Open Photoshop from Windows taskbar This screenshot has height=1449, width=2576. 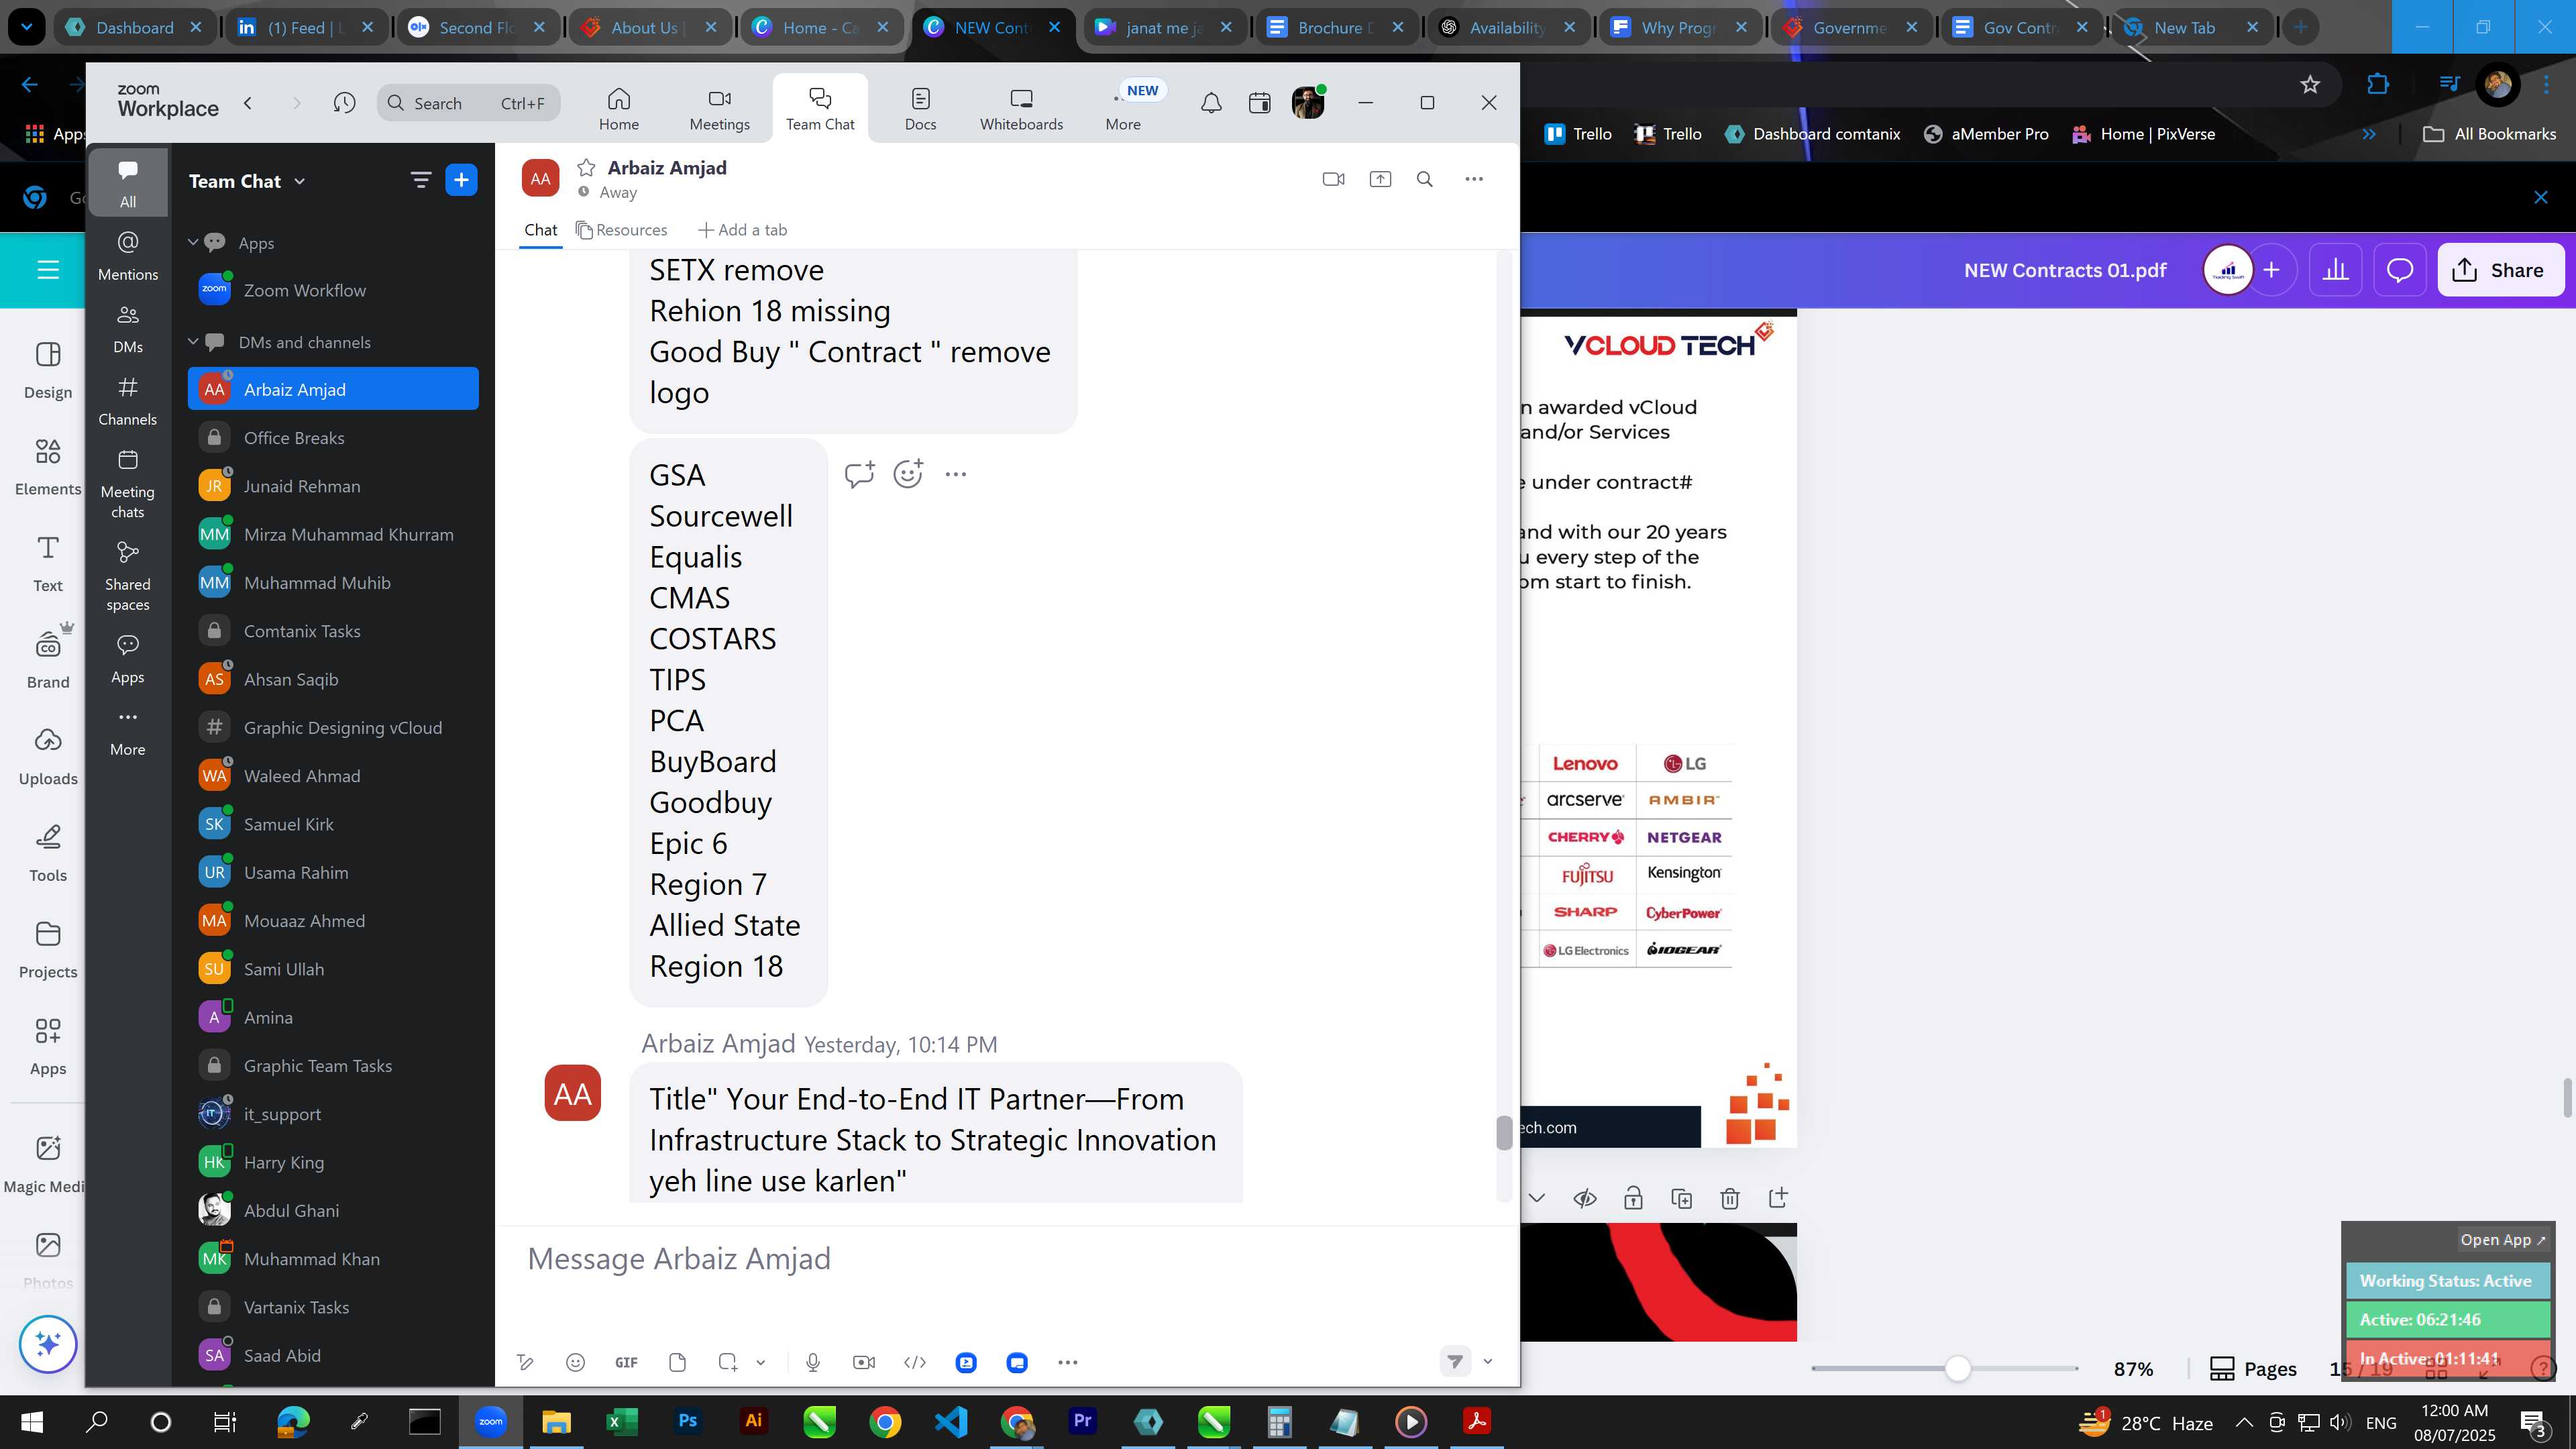(687, 1421)
